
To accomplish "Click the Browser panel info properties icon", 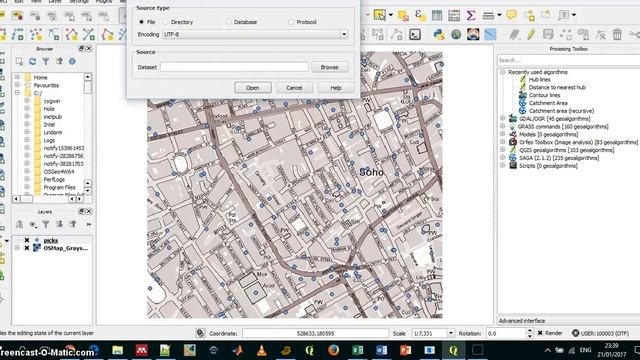I will (x=72, y=61).
